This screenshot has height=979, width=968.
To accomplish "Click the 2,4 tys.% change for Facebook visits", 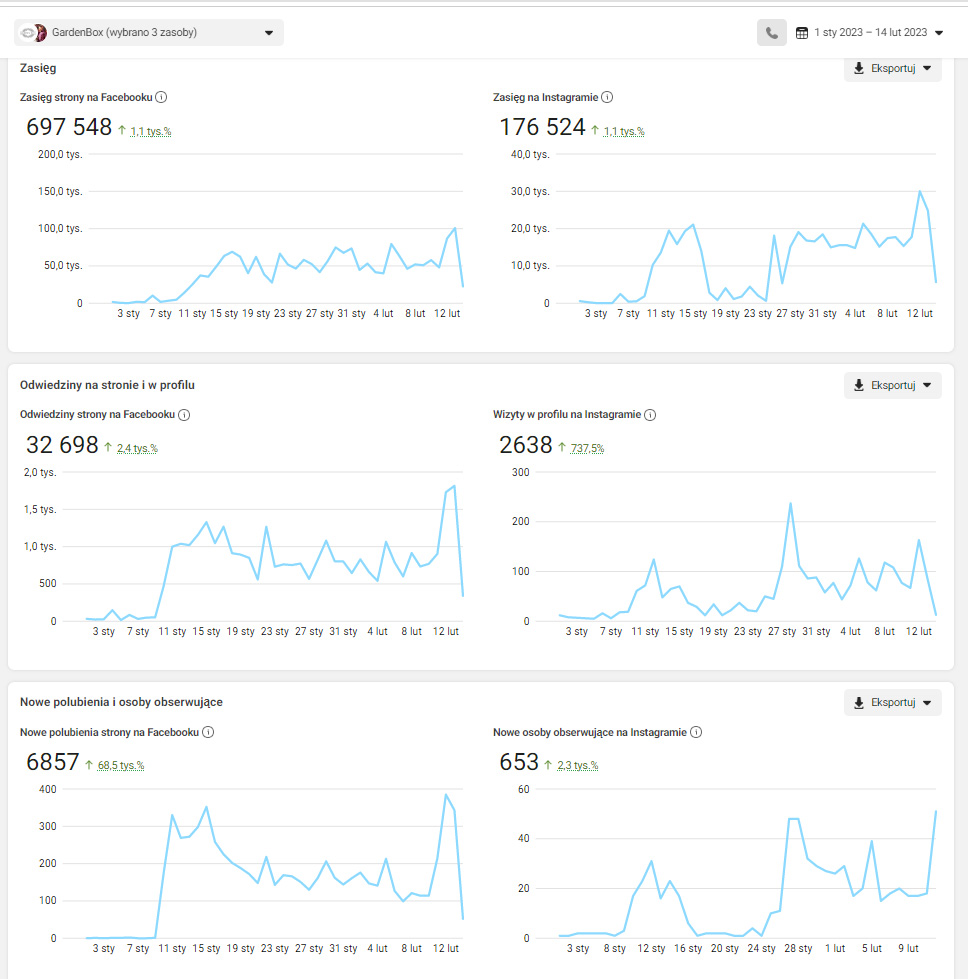I will tap(137, 448).
